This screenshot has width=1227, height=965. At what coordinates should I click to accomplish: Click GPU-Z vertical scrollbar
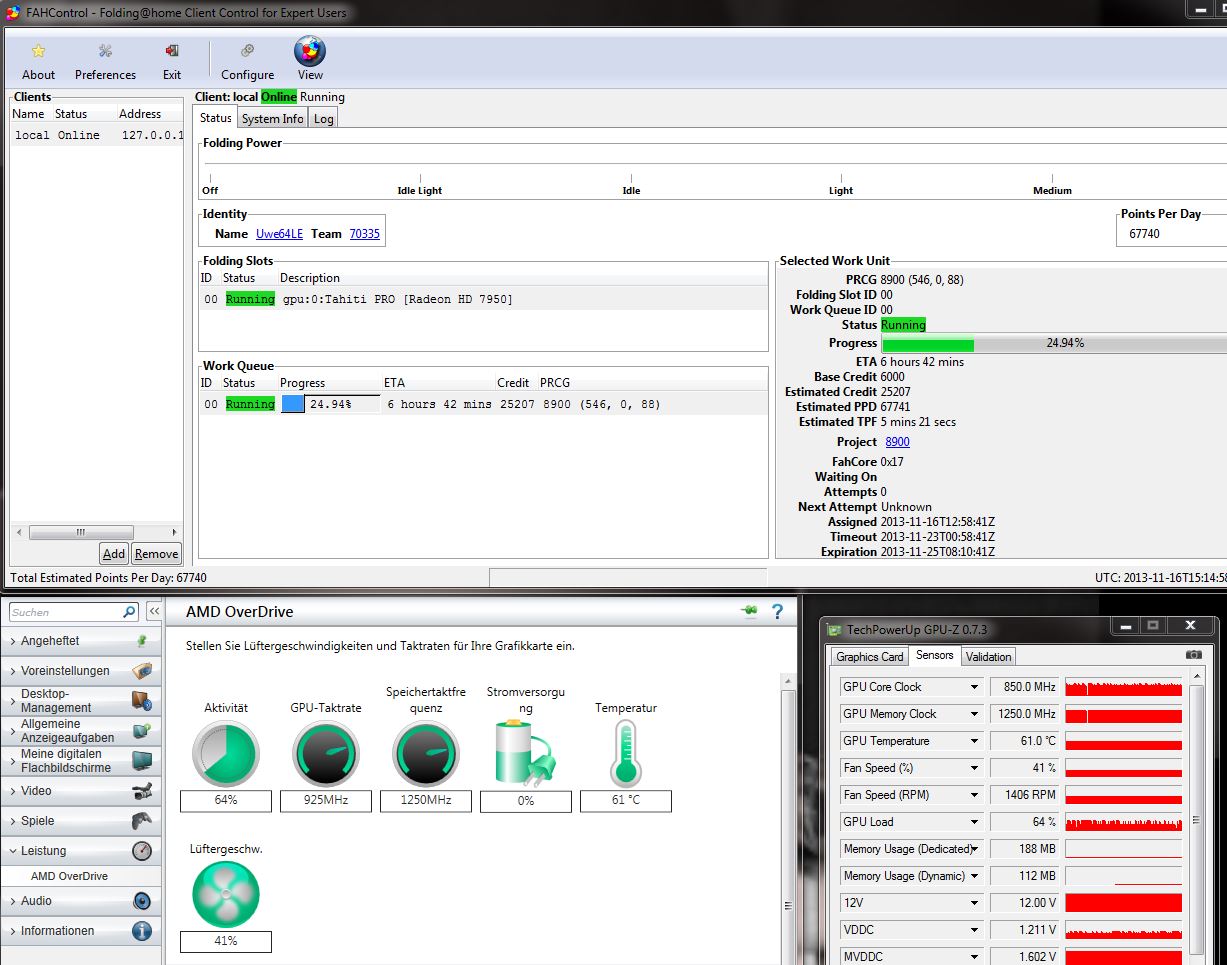point(1197,820)
